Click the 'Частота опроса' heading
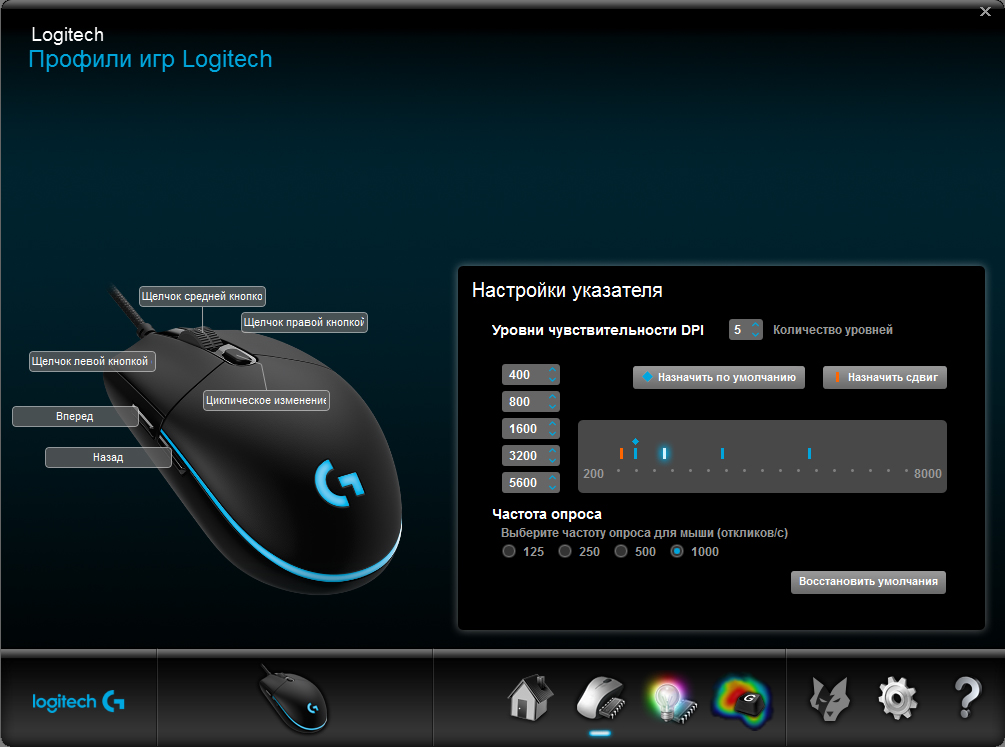This screenshot has width=1005, height=747. (x=547, y=514)
